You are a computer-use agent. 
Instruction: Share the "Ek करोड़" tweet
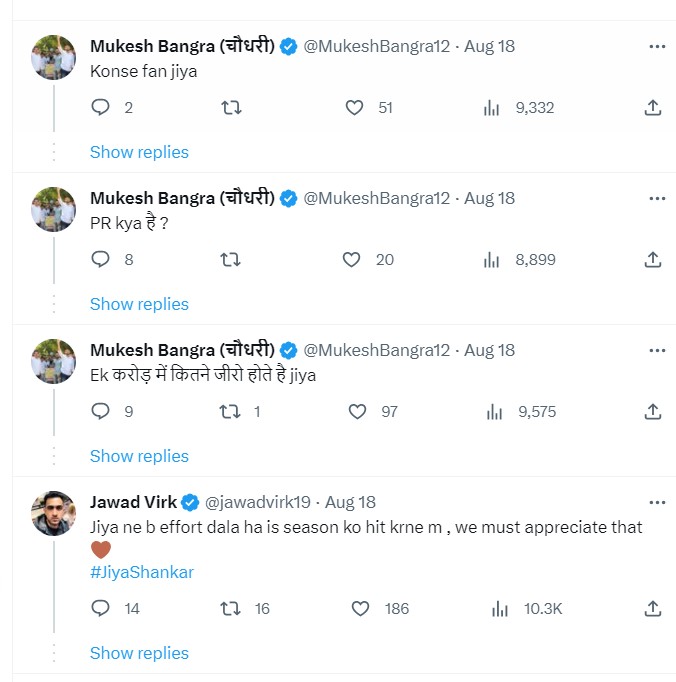[652, 411]
